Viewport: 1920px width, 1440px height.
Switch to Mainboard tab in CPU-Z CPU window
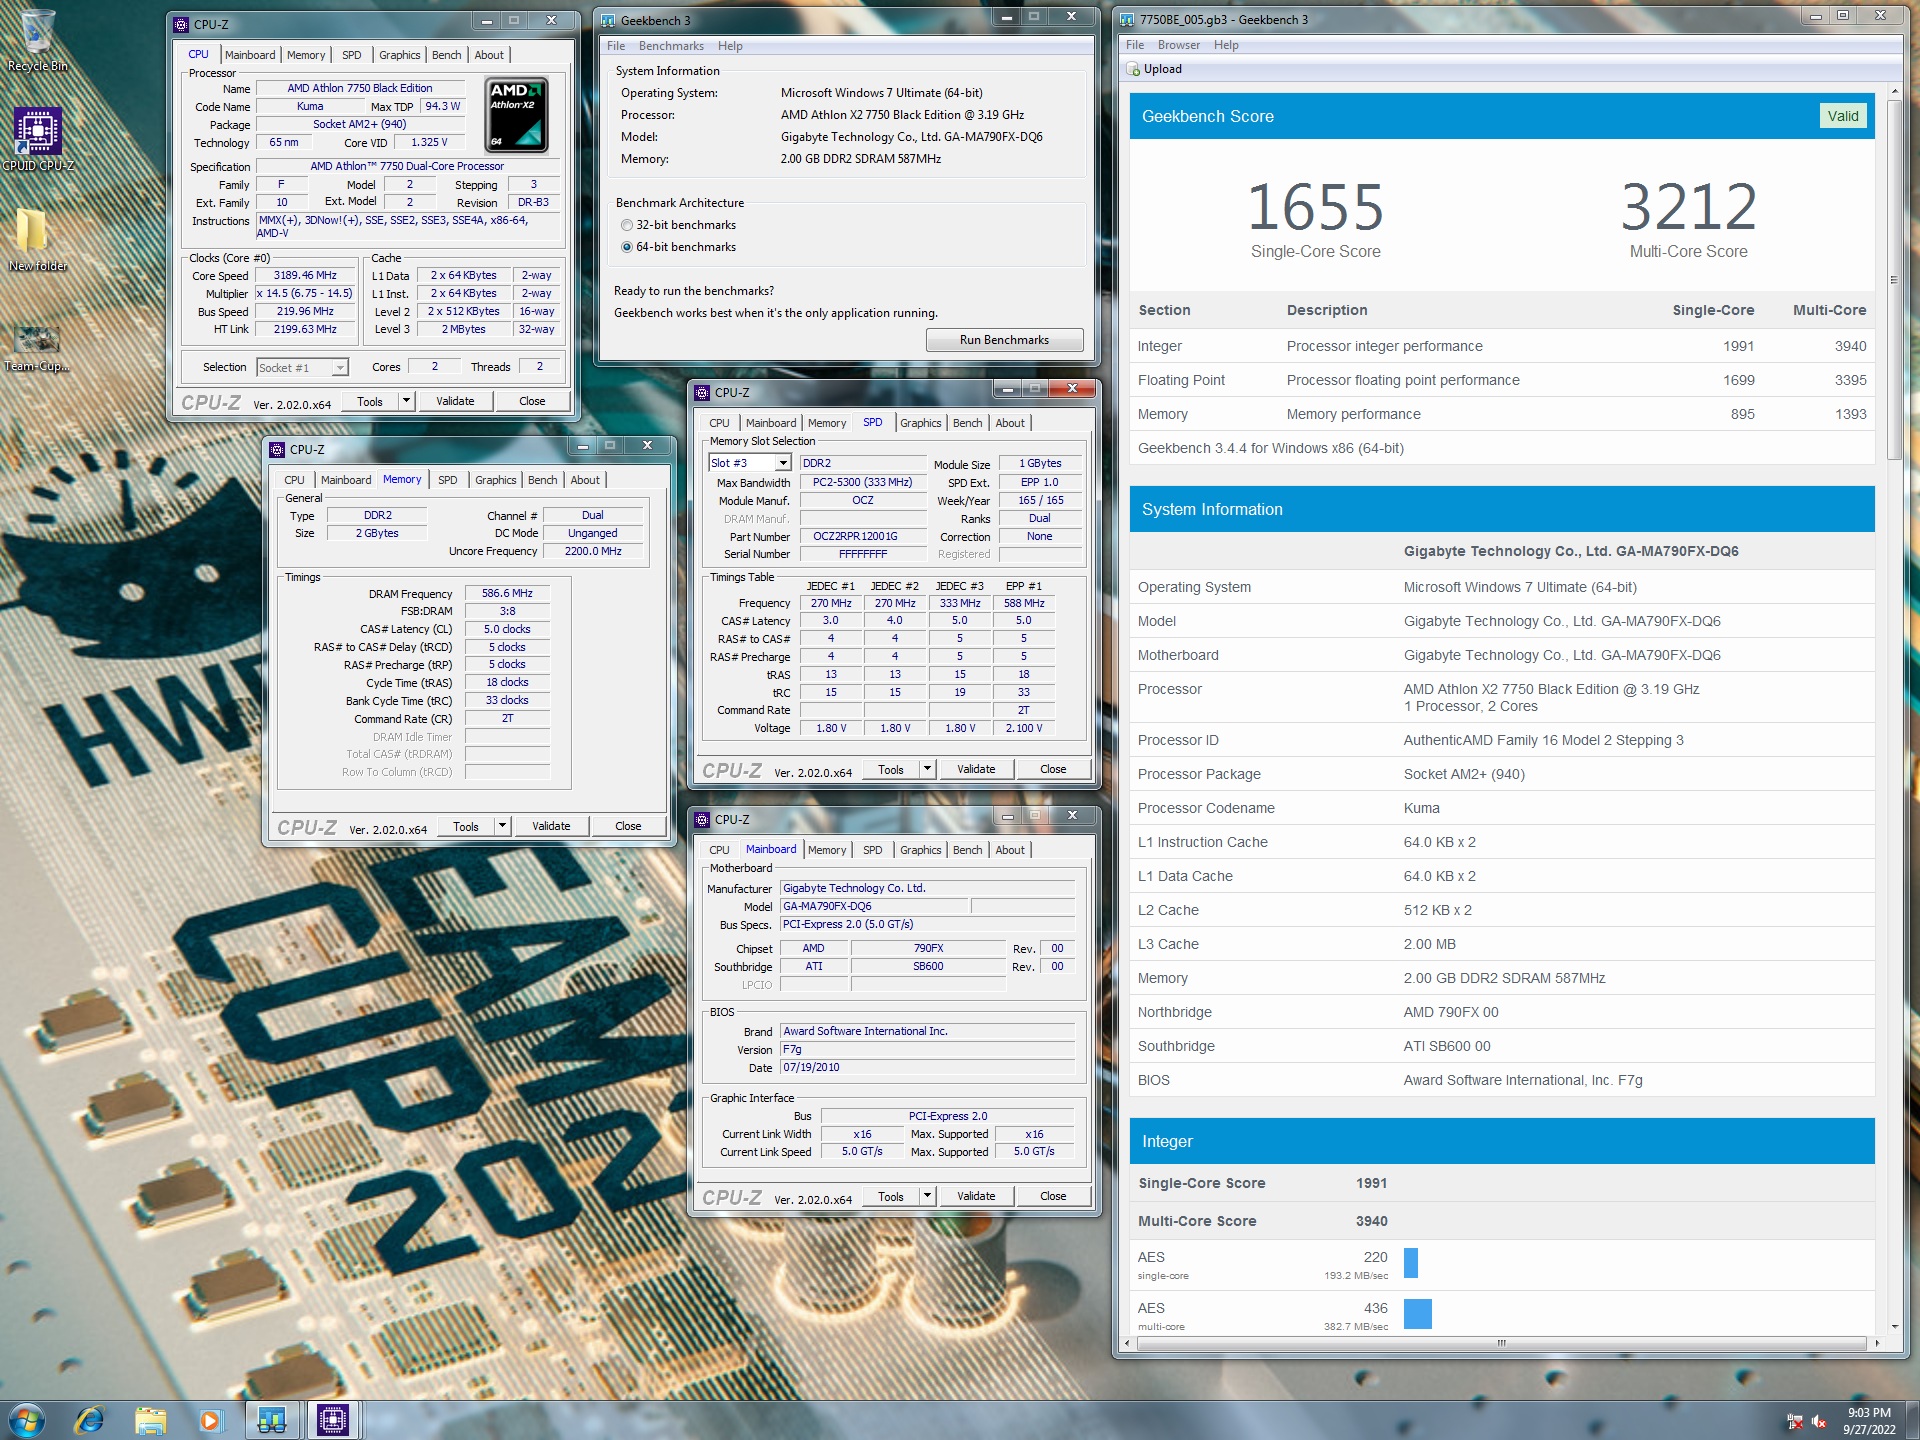[x=250, y=55]
